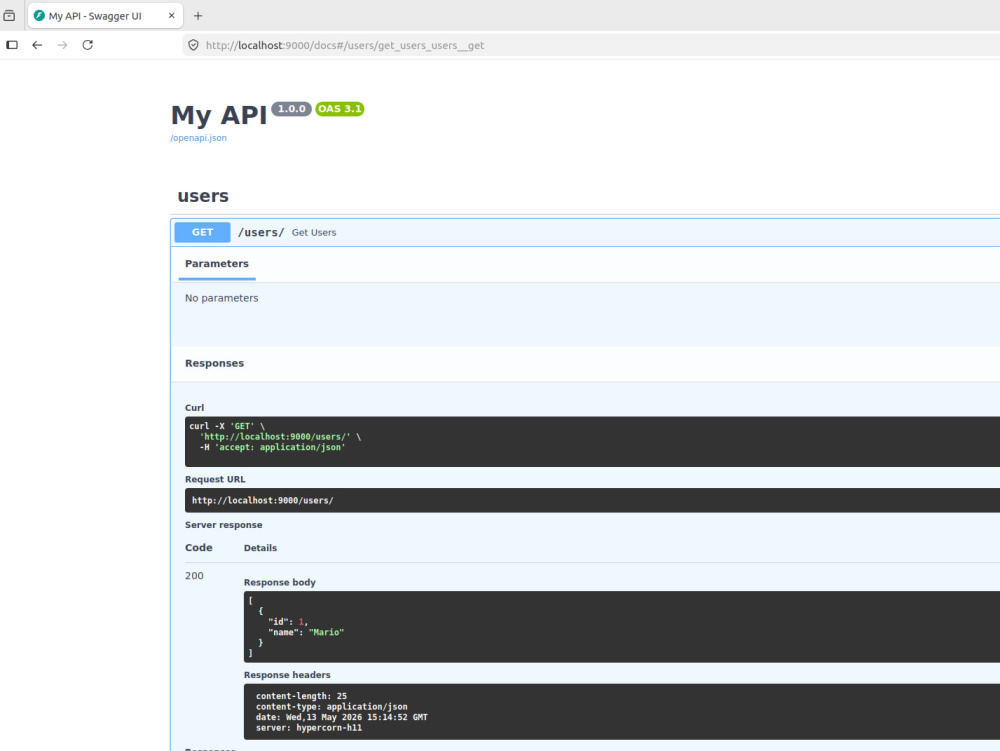
Task: Collapse the users section heading
Action: pyautogui.click(x=203, y=196)
